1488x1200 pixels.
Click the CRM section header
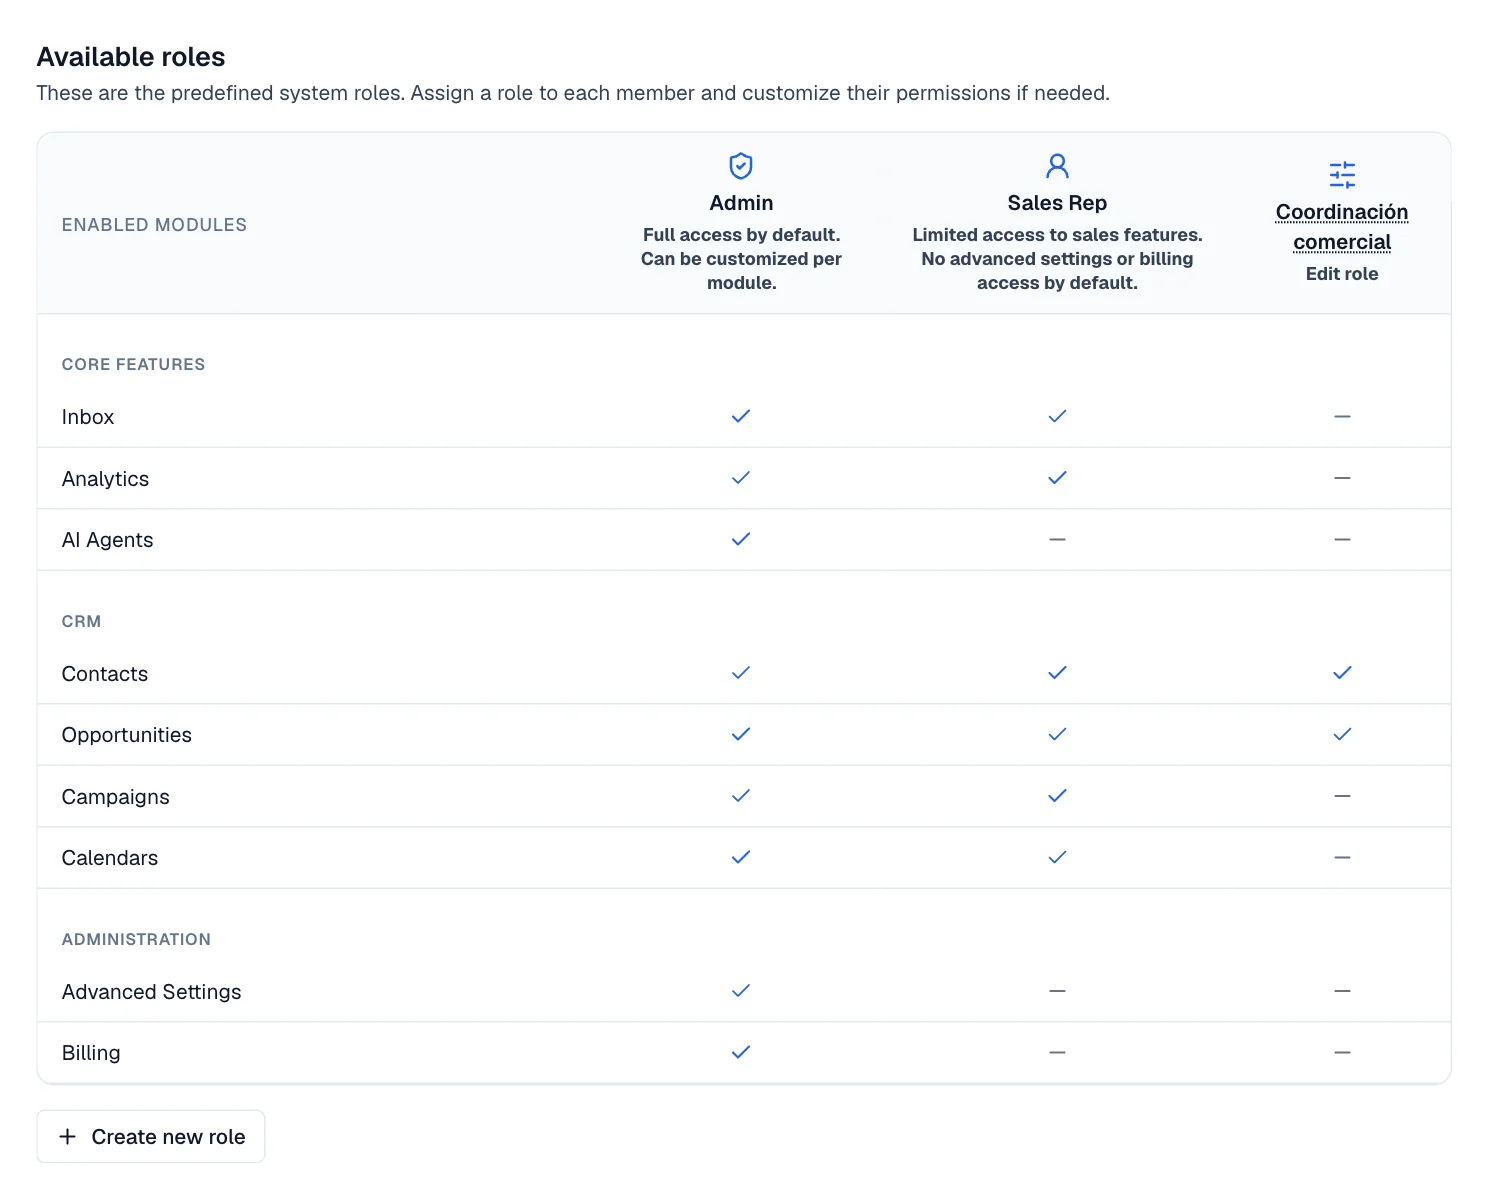pyautogui.click(x=81, y=621)
